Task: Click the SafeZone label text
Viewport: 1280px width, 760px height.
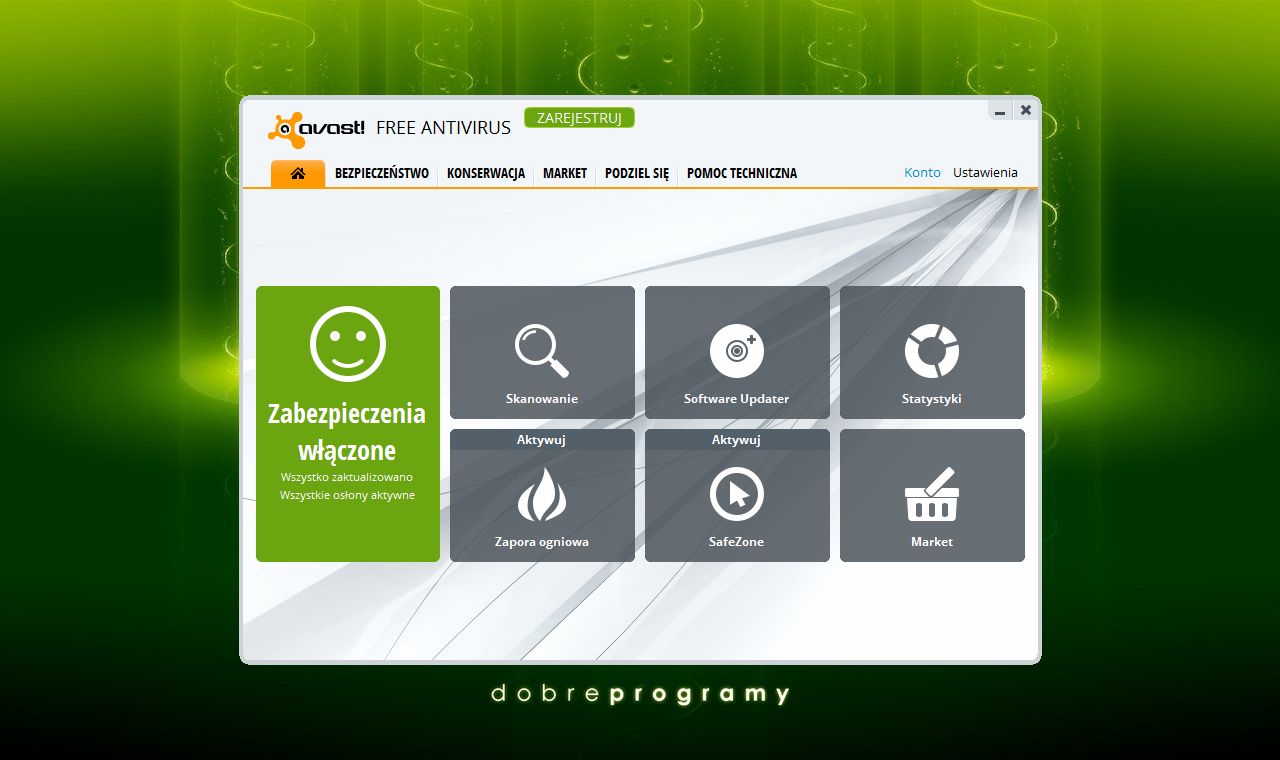Action: 737,541
